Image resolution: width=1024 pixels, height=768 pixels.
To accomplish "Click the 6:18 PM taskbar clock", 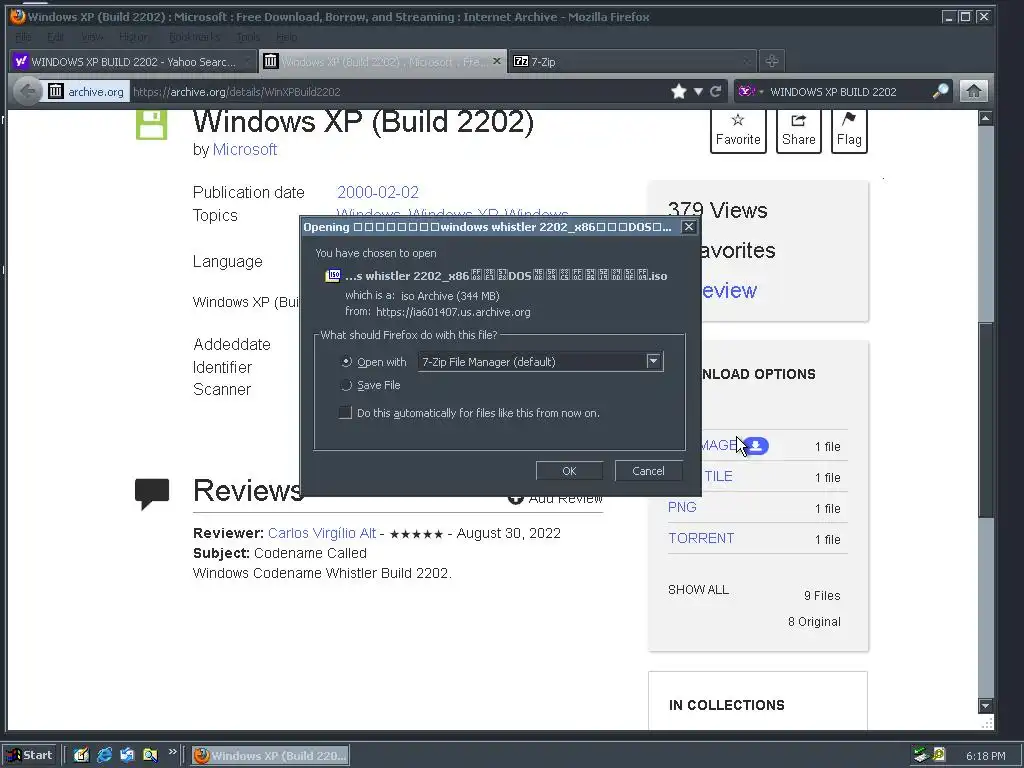I will point(985,756).
